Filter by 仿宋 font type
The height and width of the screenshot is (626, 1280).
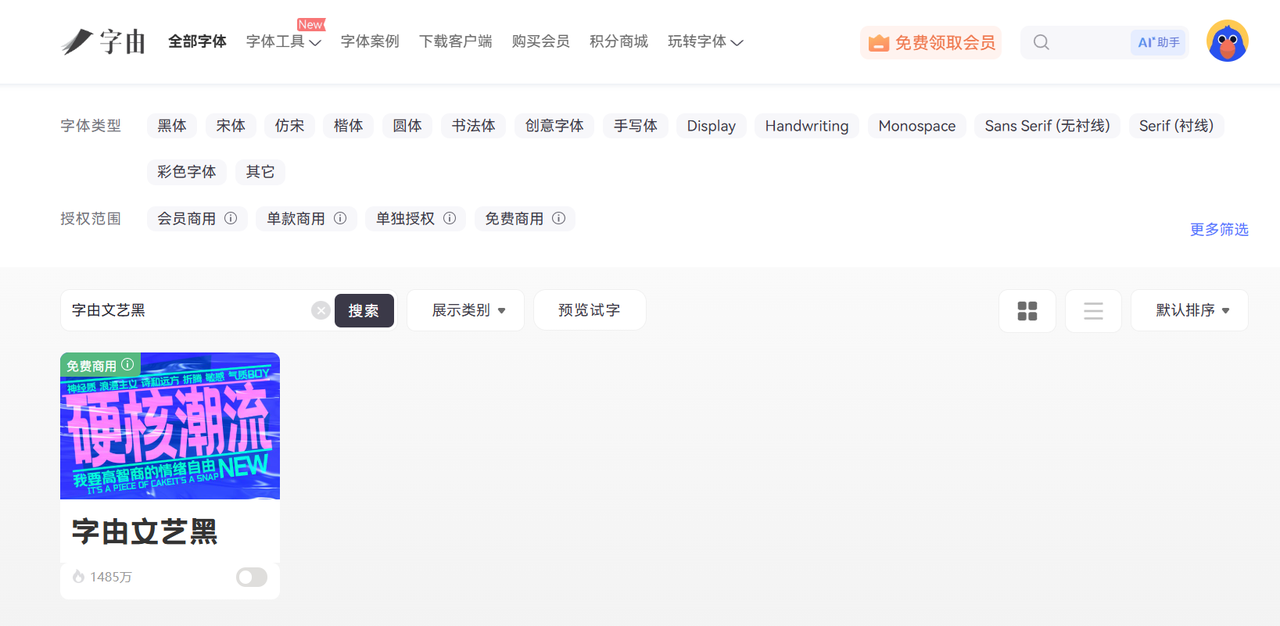[x=290, y=125]
